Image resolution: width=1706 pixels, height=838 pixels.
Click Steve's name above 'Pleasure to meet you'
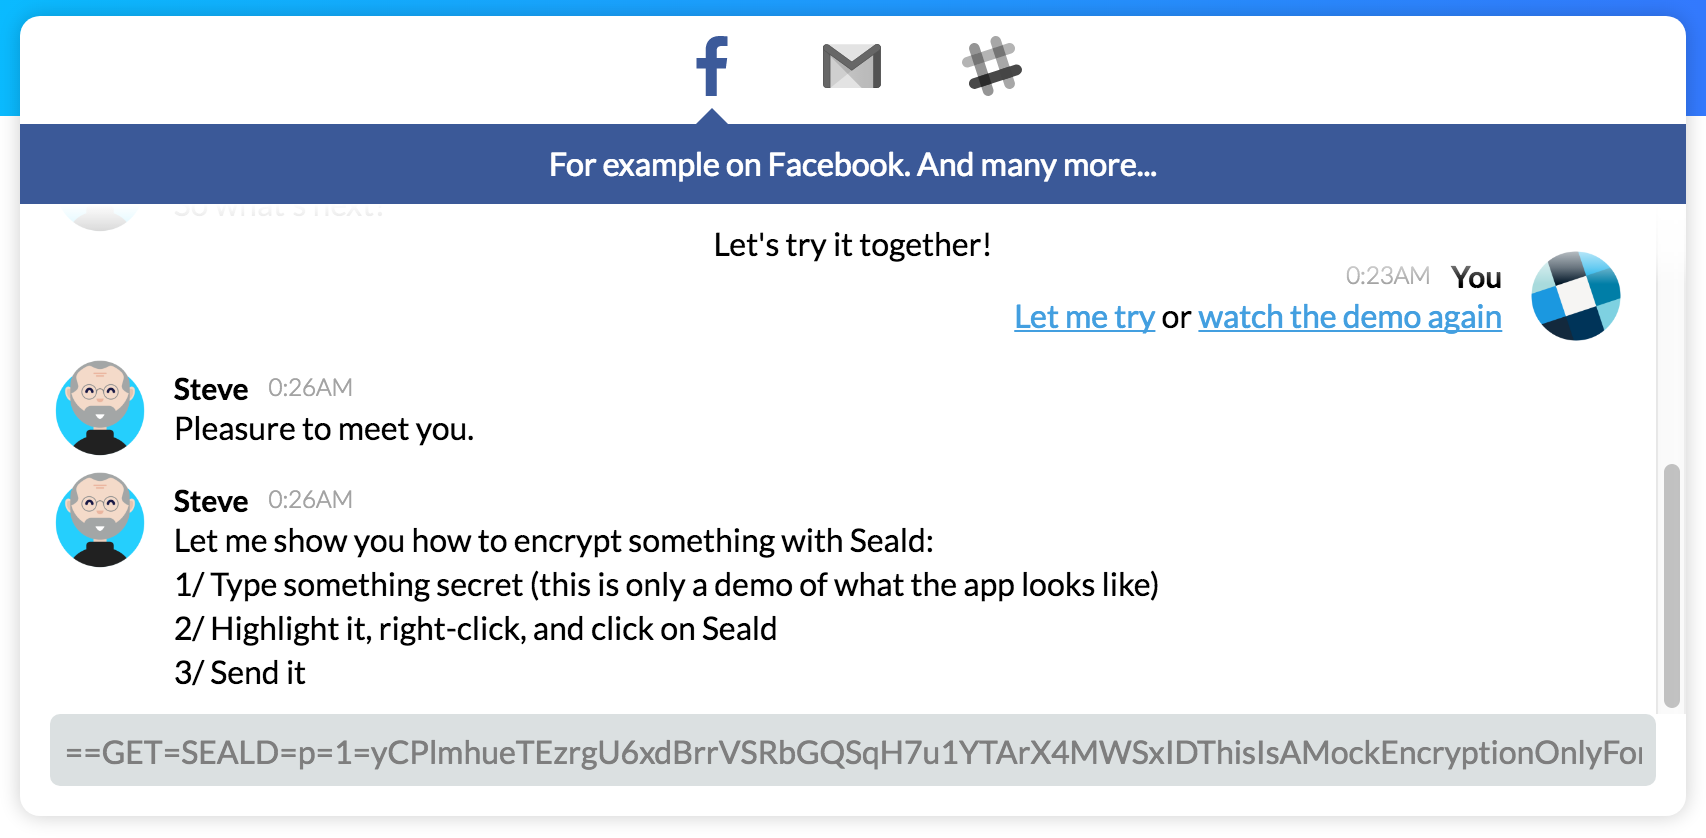point(211,388)
